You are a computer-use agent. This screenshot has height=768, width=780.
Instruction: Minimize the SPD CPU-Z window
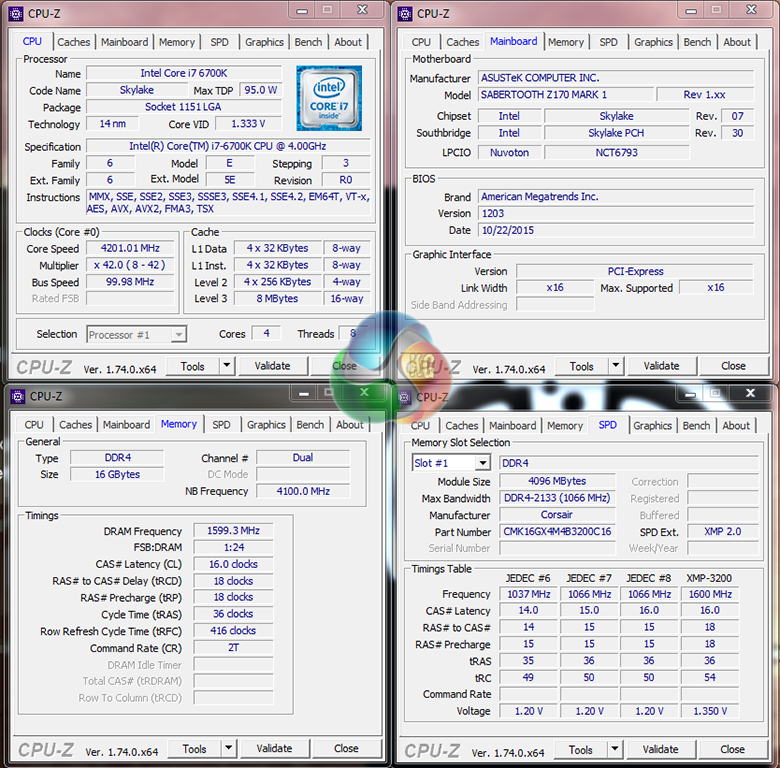(690, 394)
